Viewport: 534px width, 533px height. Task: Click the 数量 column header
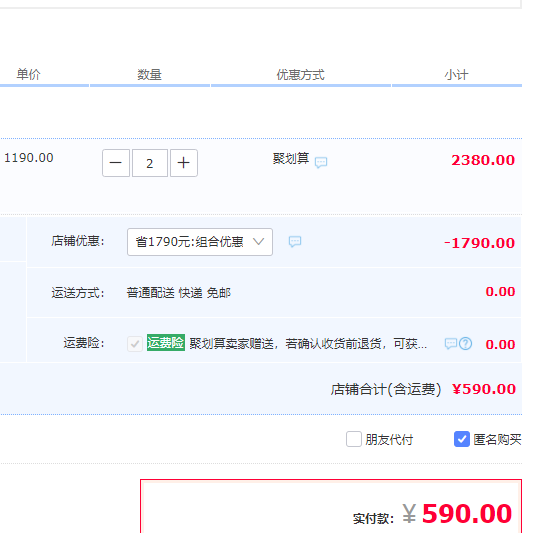(x=150, y=75)
